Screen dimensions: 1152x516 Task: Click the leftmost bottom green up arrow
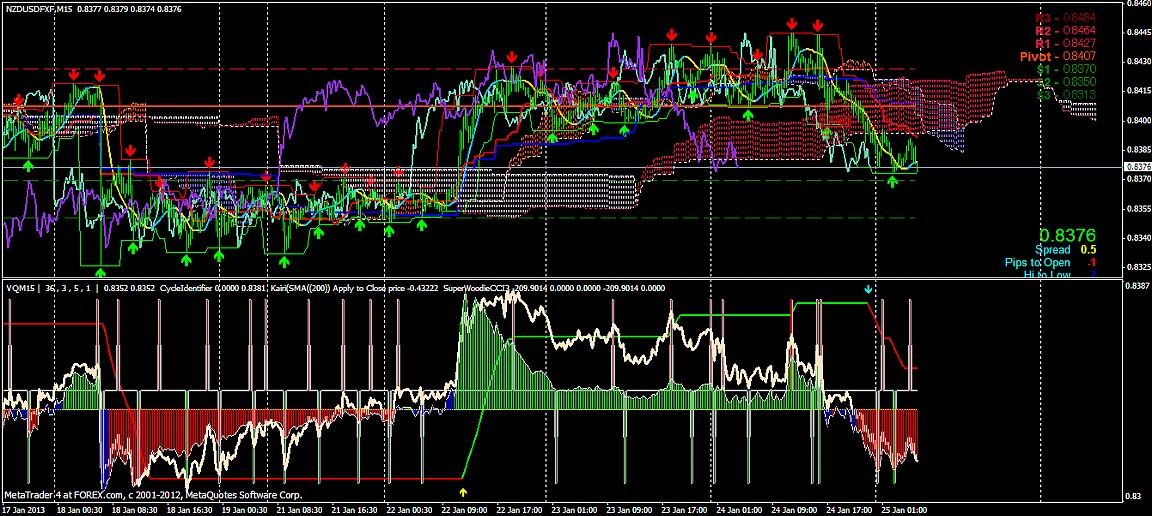[99, 271]
